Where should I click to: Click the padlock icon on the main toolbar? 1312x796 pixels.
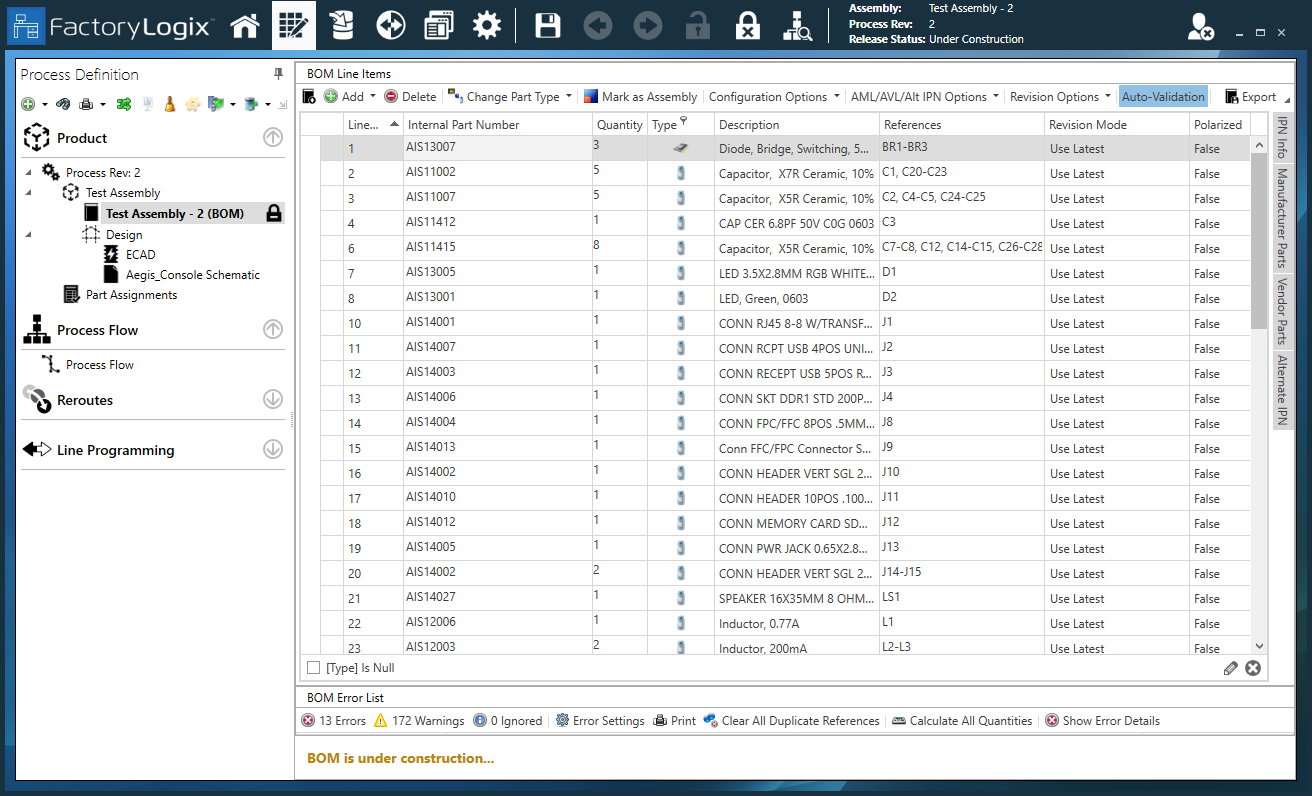[x=698, y=25]
